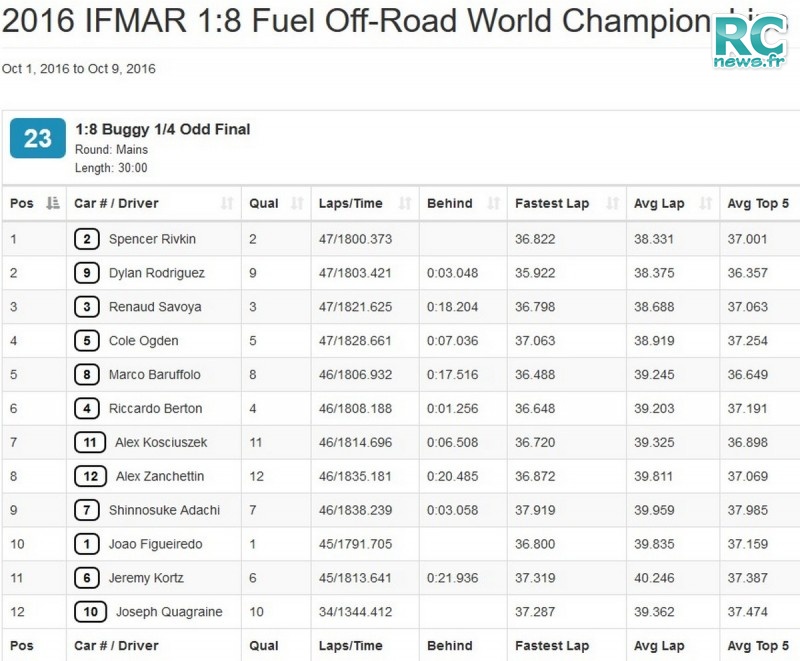The height and width of the screenshot is (661, 800).
Task: Select car number 9 badge
Action: click(x=87, y=273)
